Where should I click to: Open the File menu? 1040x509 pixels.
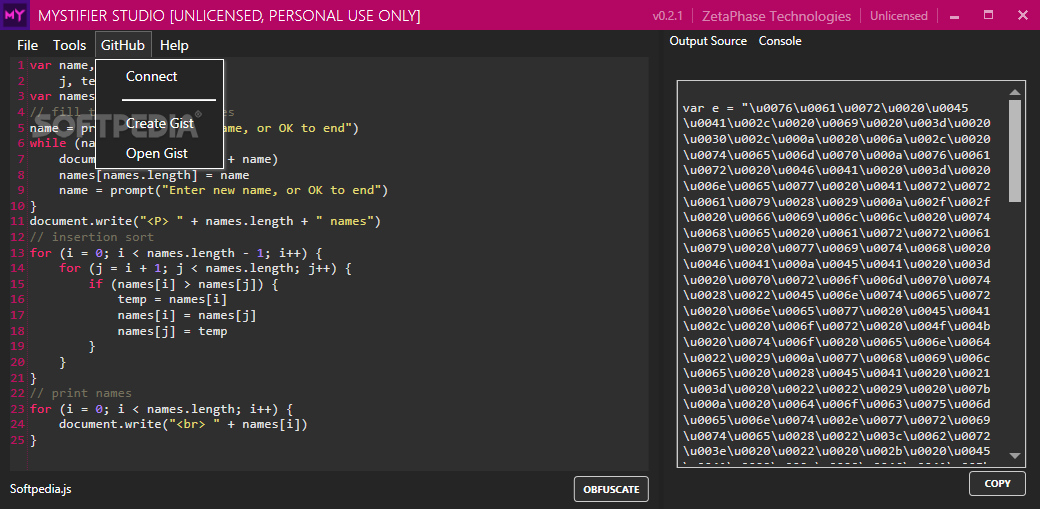pos(28,45)
